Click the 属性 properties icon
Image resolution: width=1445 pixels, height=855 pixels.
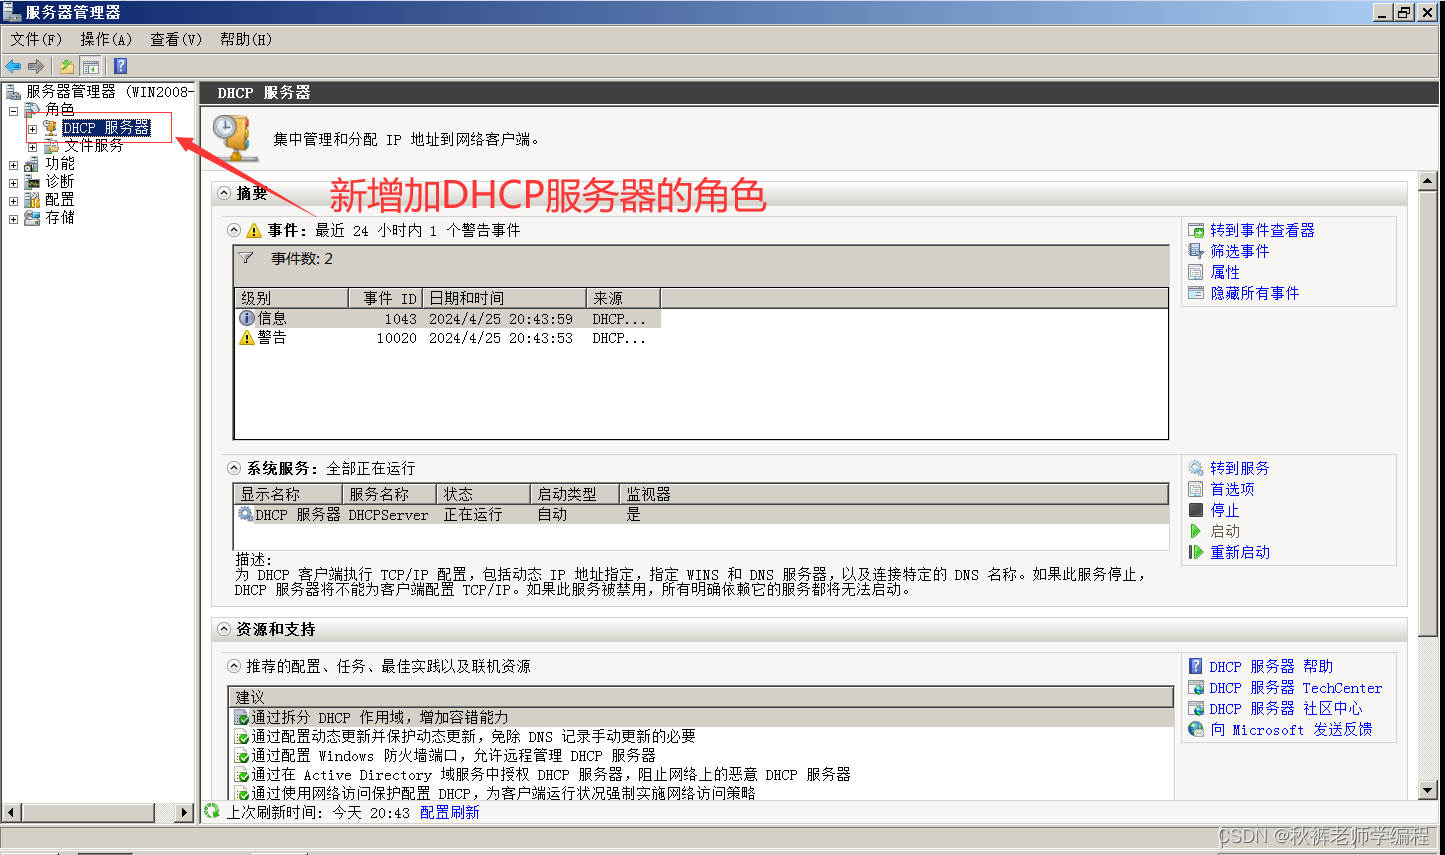coord(1196,272)
